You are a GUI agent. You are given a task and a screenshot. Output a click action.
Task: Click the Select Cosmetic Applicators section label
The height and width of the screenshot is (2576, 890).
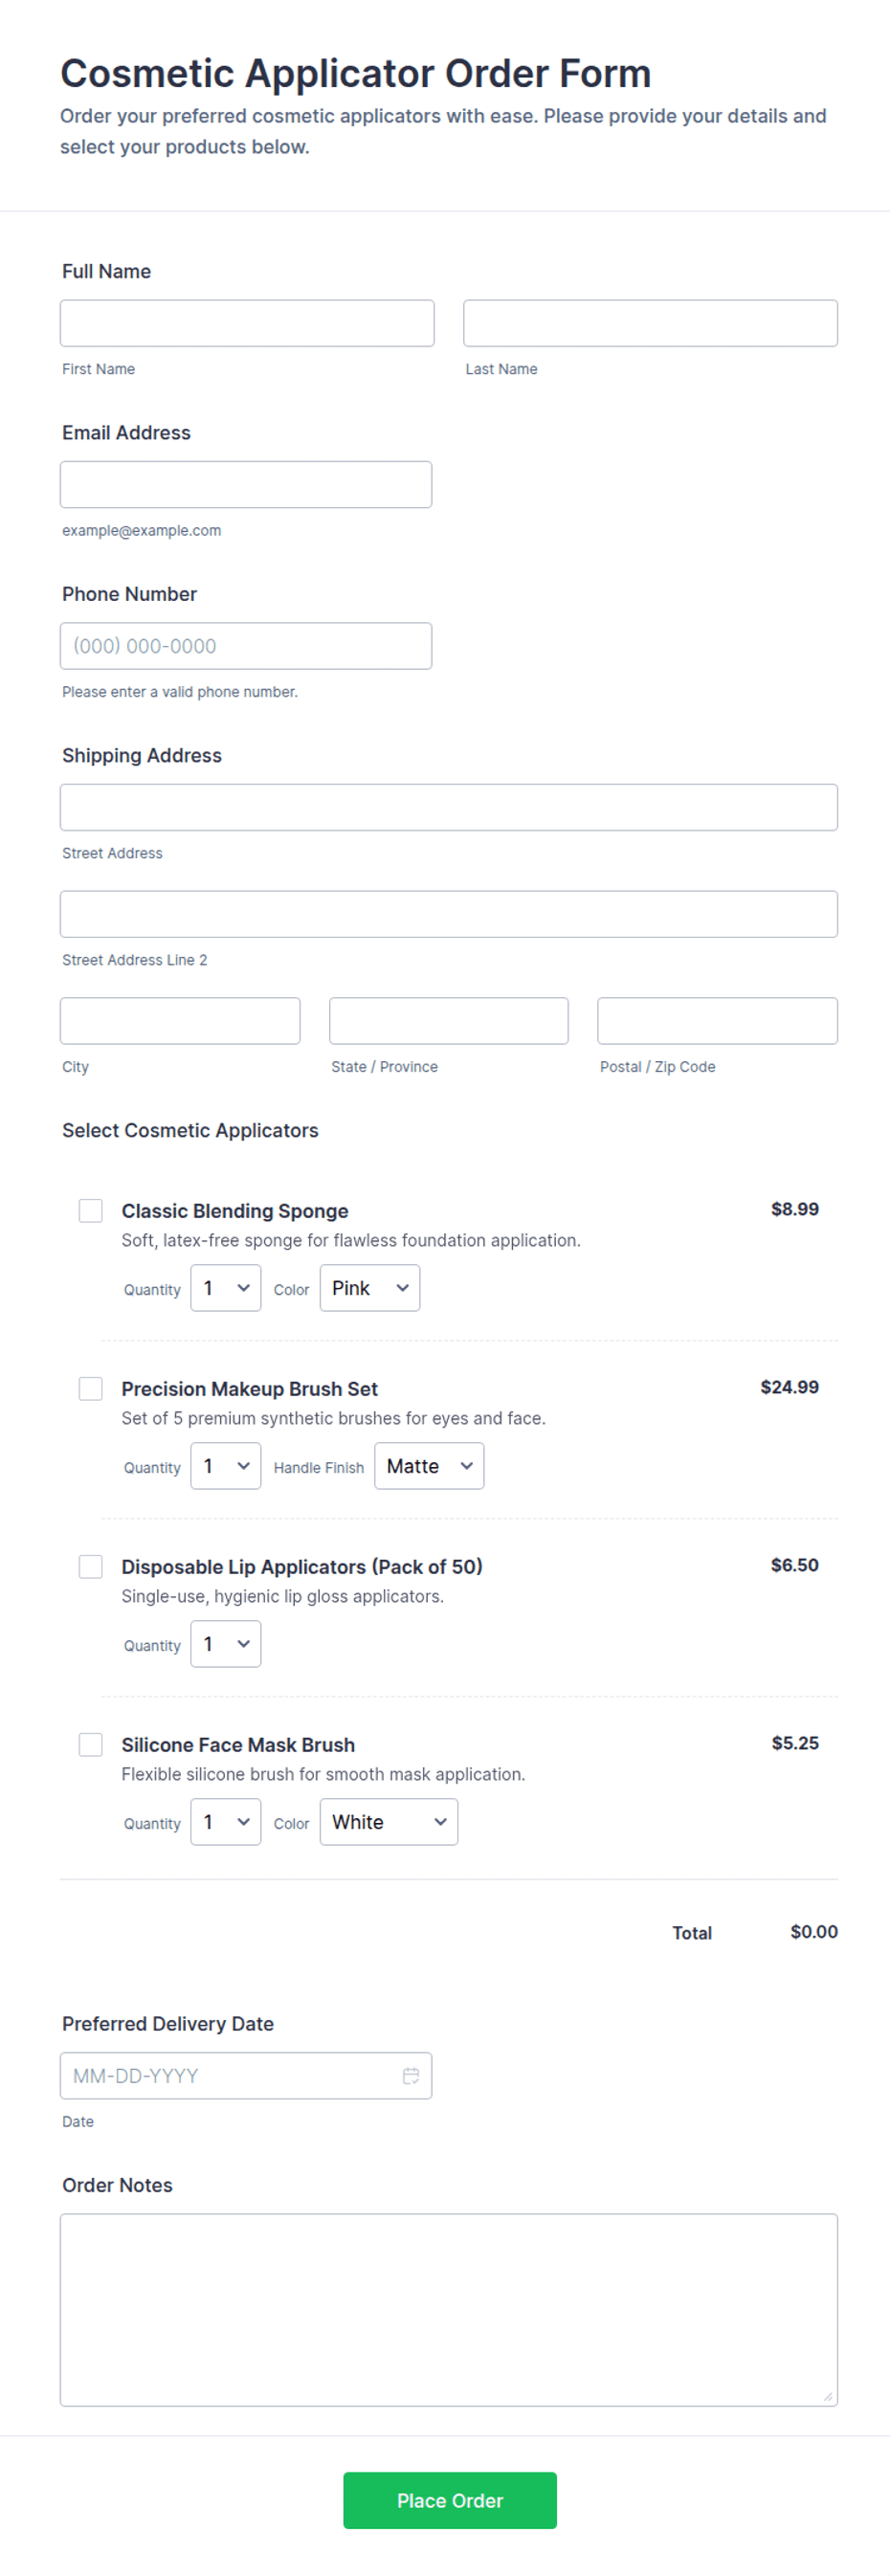[x=190, y=1130]
